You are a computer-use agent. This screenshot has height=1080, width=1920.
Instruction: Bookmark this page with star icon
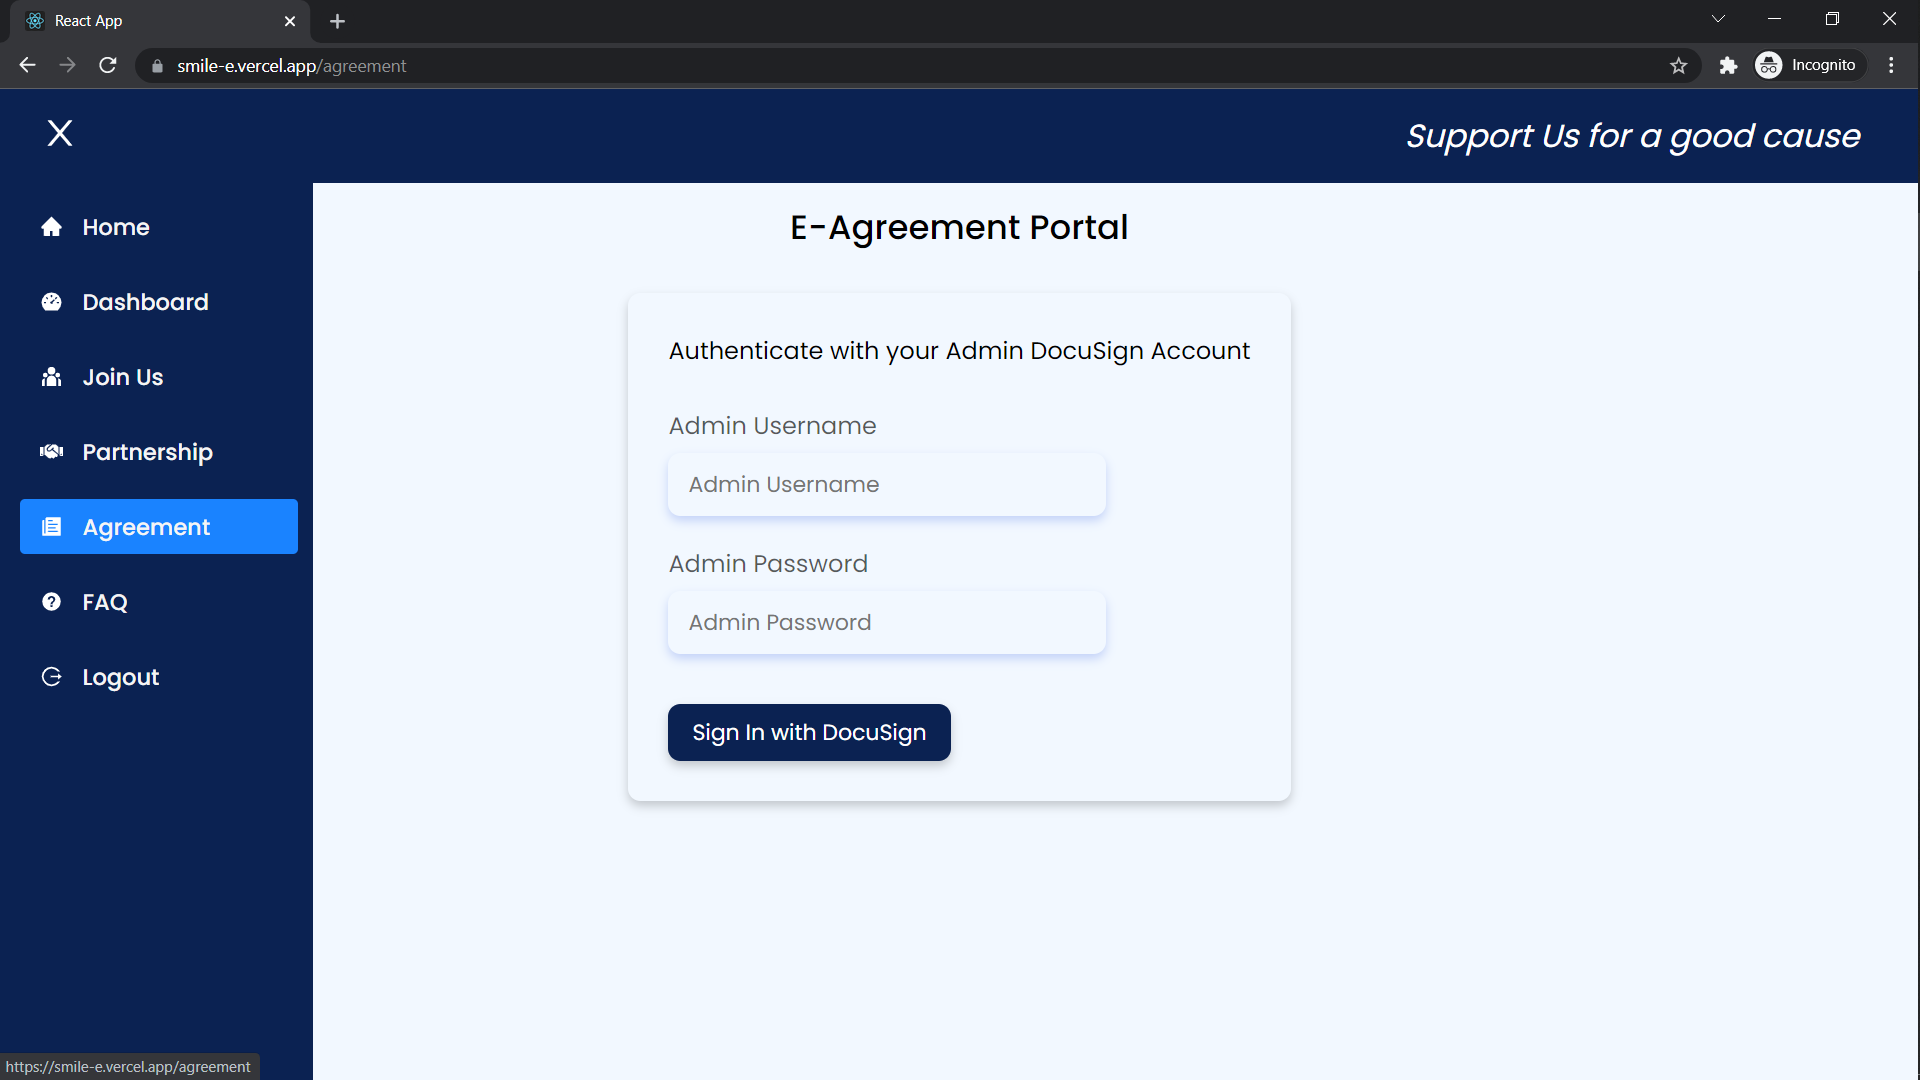tap(1678, 66)
